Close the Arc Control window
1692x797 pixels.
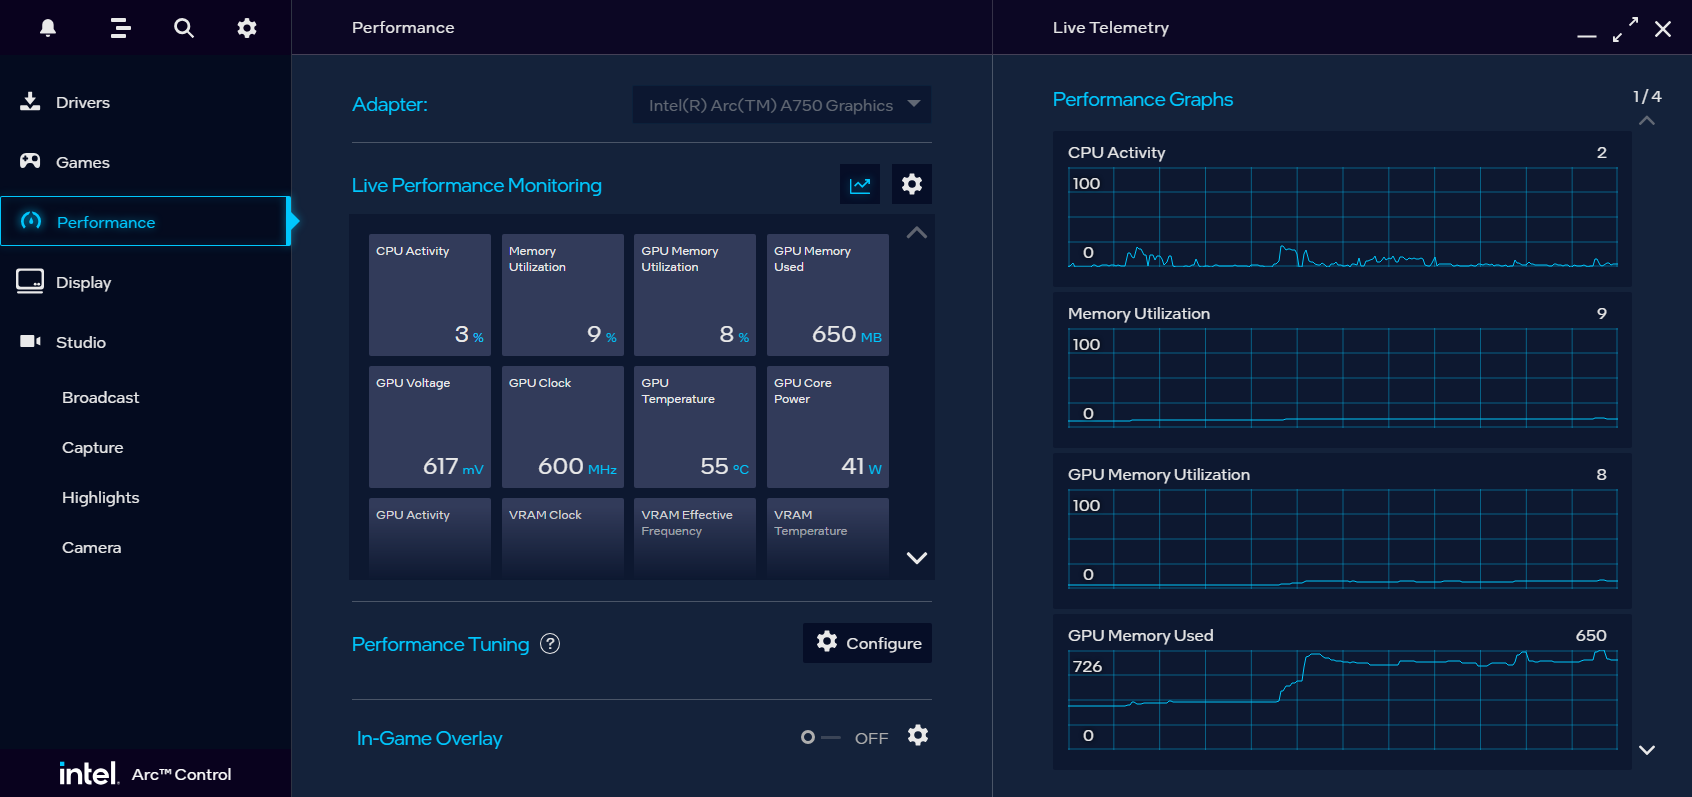pos(1663,29)
